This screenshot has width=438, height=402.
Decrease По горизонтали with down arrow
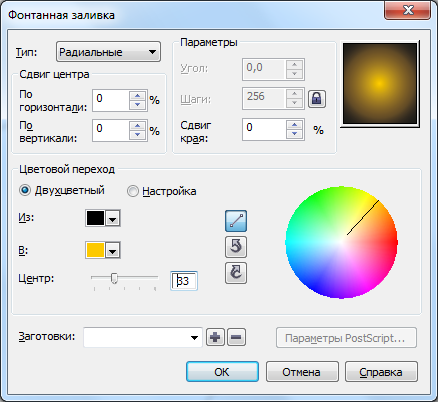point(138,105)
